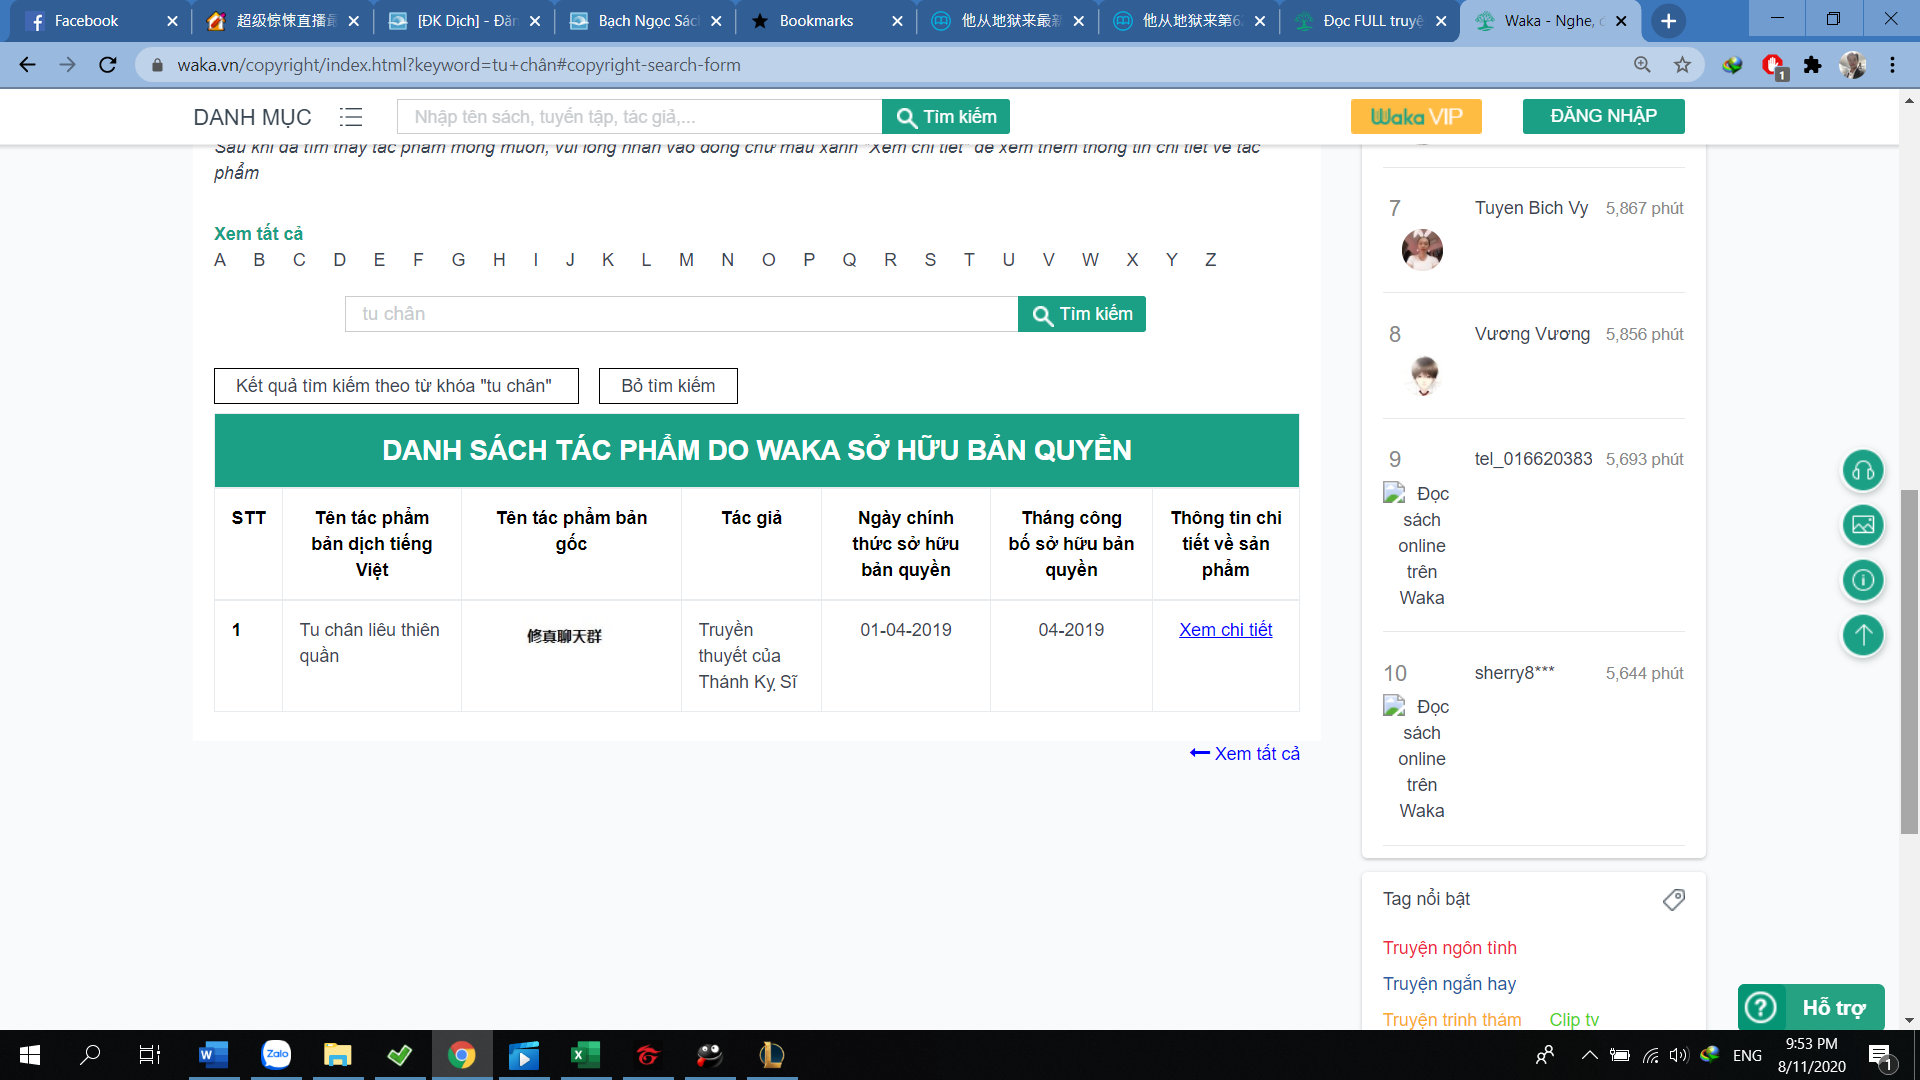This screenshot has width=1920, height=1080.
Task: Show hidden system tray icons
Action: 1589,1055
